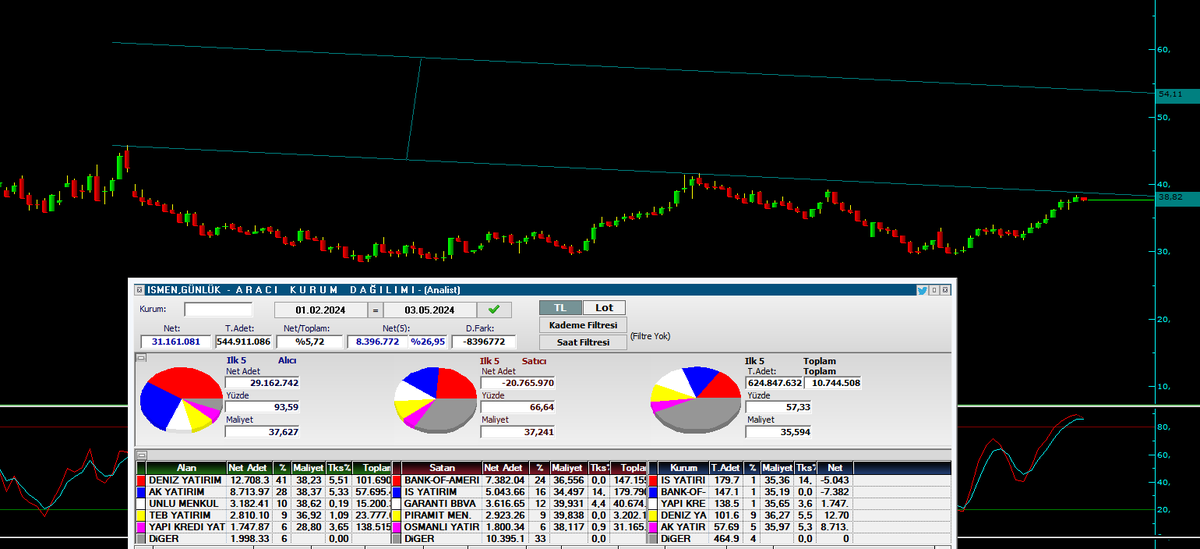The width and height of the screenshot is (1200, 549).
Task: Collapse the pie chart section
Action: pyautogui.click(x=141, y=356)
